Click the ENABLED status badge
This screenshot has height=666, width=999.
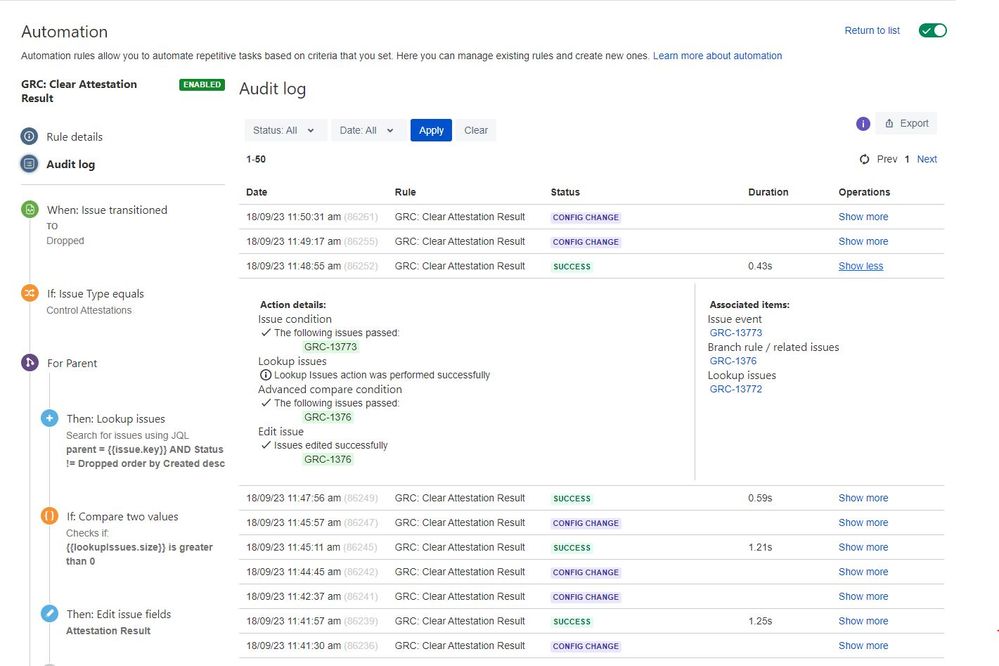pyautogui.click(x=202, y=85)
